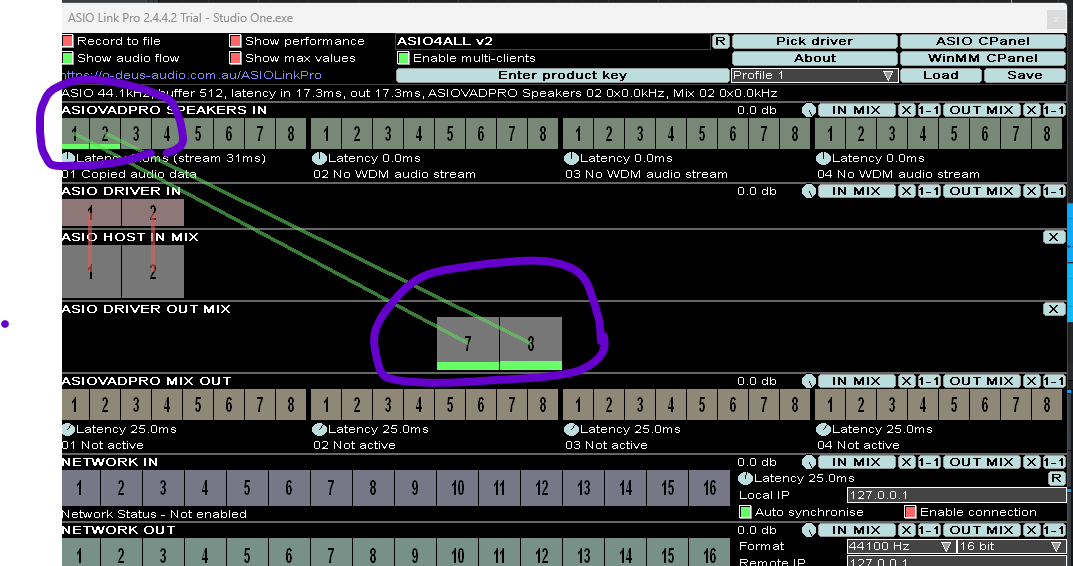Tick the Enable connection checkbox
1073x566 pixels.
point(910,512)
